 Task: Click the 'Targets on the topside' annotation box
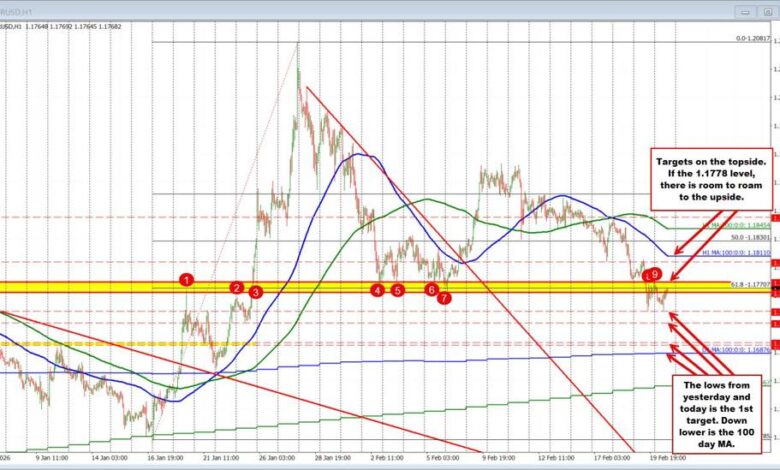[701, 177]
